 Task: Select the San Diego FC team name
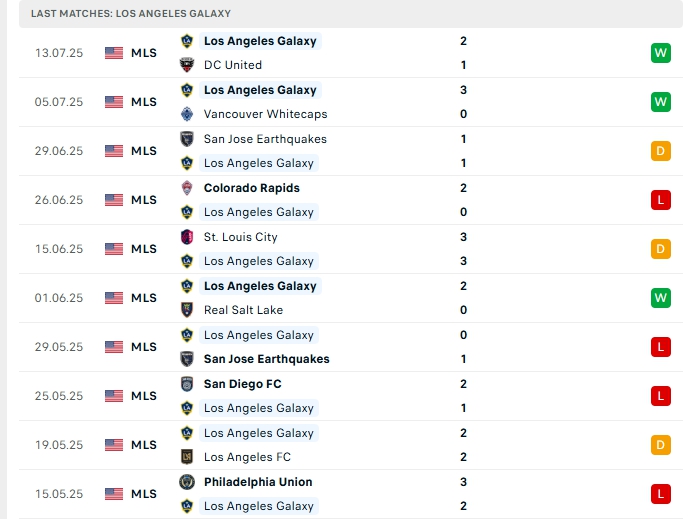click(242, 384)
